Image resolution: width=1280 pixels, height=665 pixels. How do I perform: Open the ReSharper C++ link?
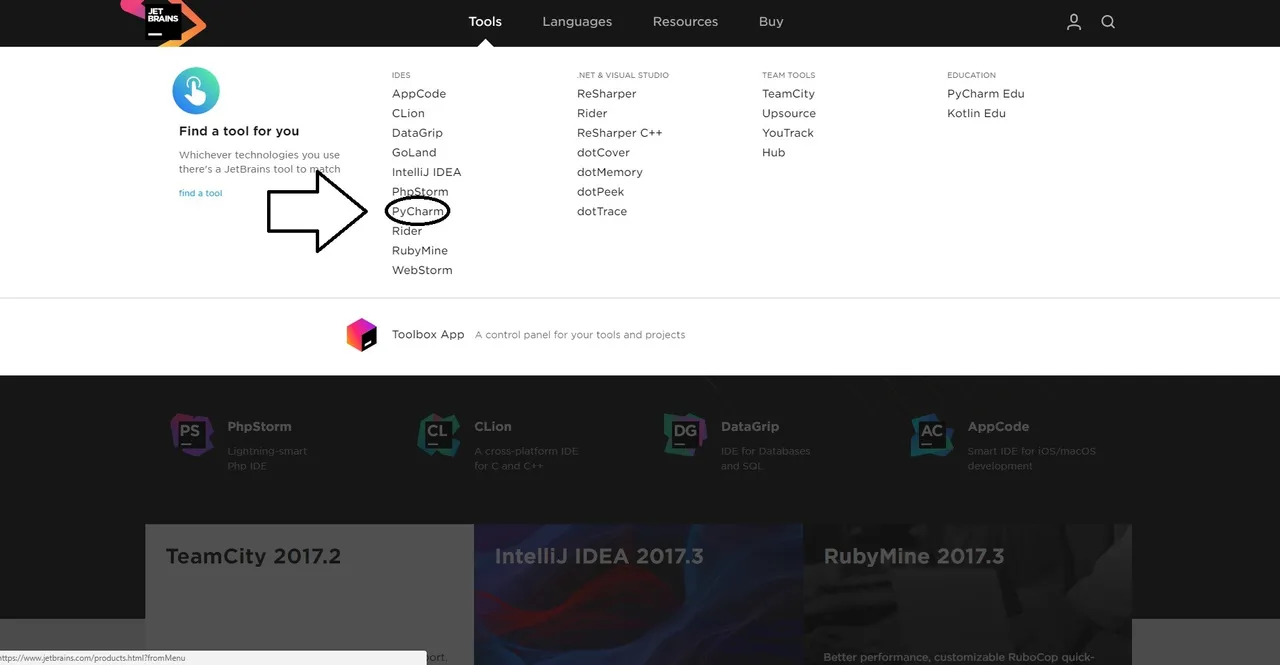tap(620, 133)
